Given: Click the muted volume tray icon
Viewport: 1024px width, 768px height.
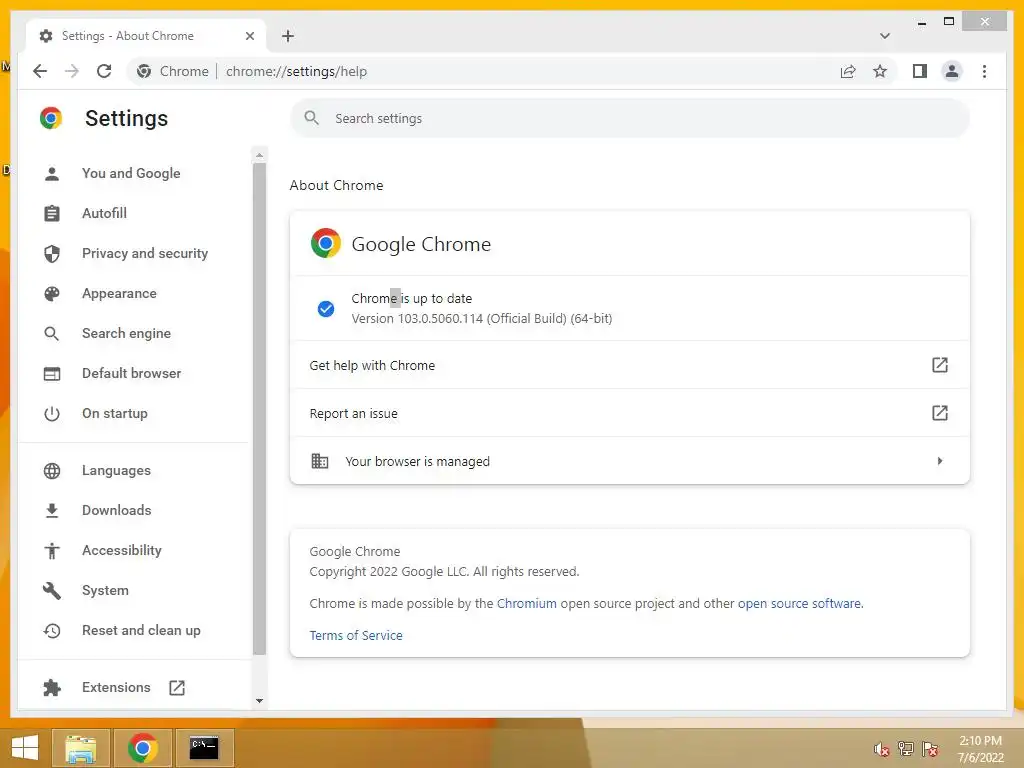Looking at the screenshot, I should [882, 749].
